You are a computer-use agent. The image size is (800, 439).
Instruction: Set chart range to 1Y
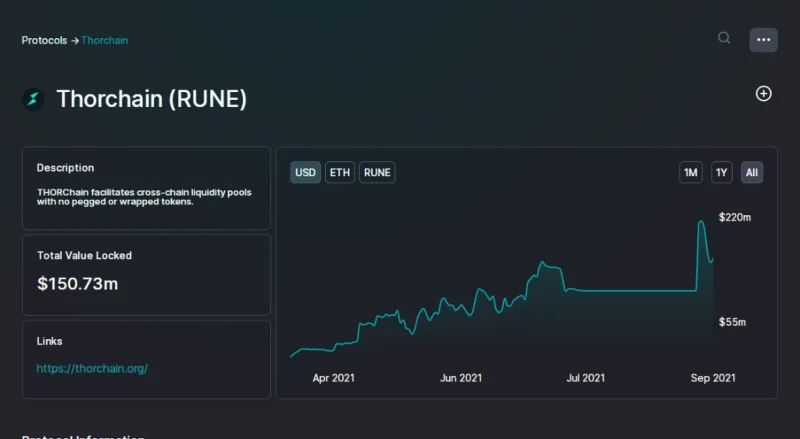721,173
